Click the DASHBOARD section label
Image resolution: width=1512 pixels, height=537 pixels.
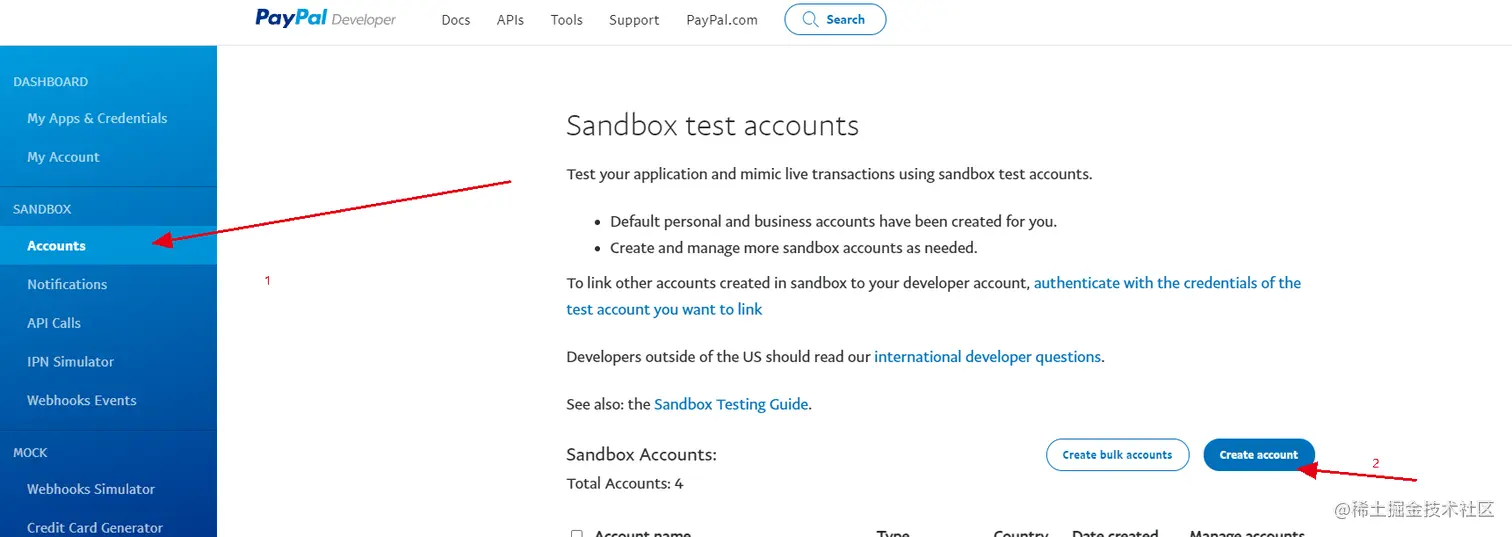(x=50, y=82)
